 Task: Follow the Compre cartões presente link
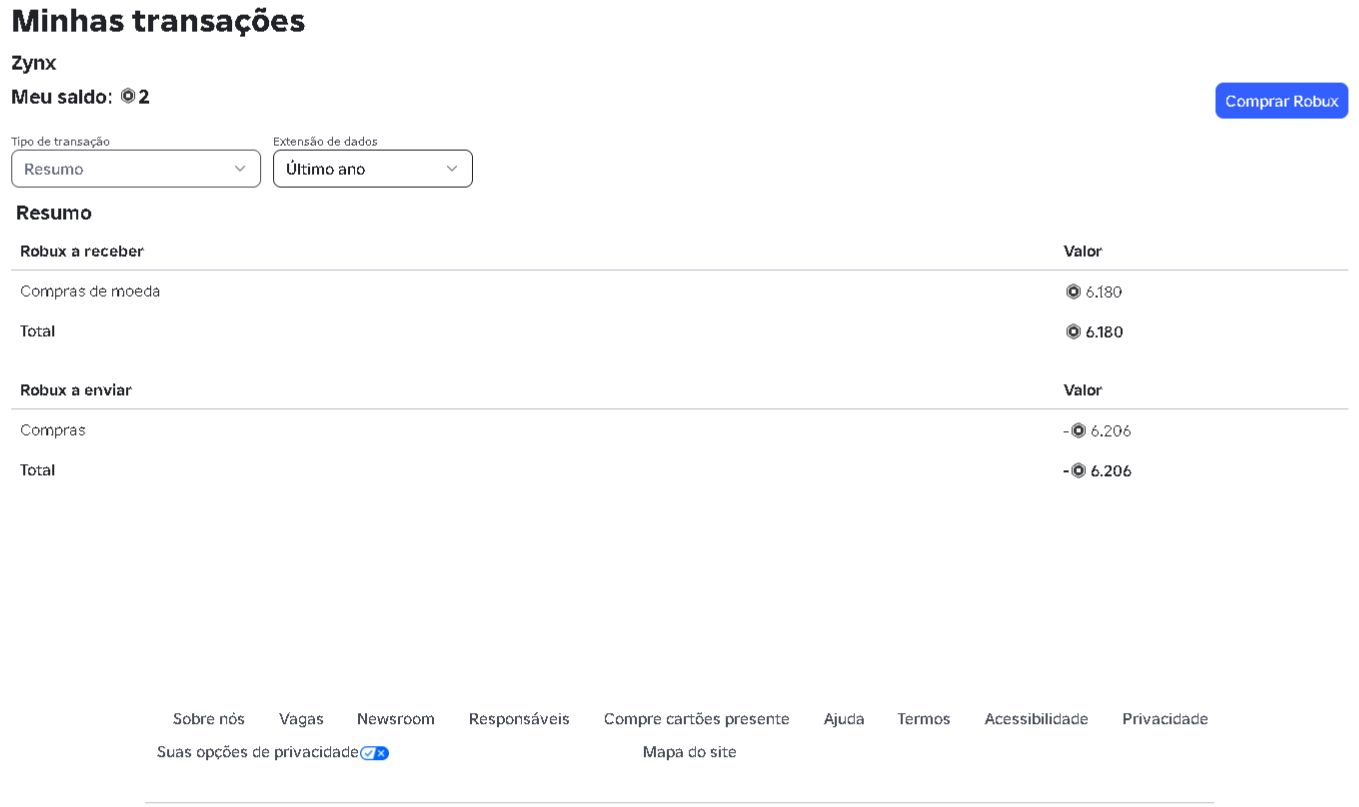tap(697, 719)
